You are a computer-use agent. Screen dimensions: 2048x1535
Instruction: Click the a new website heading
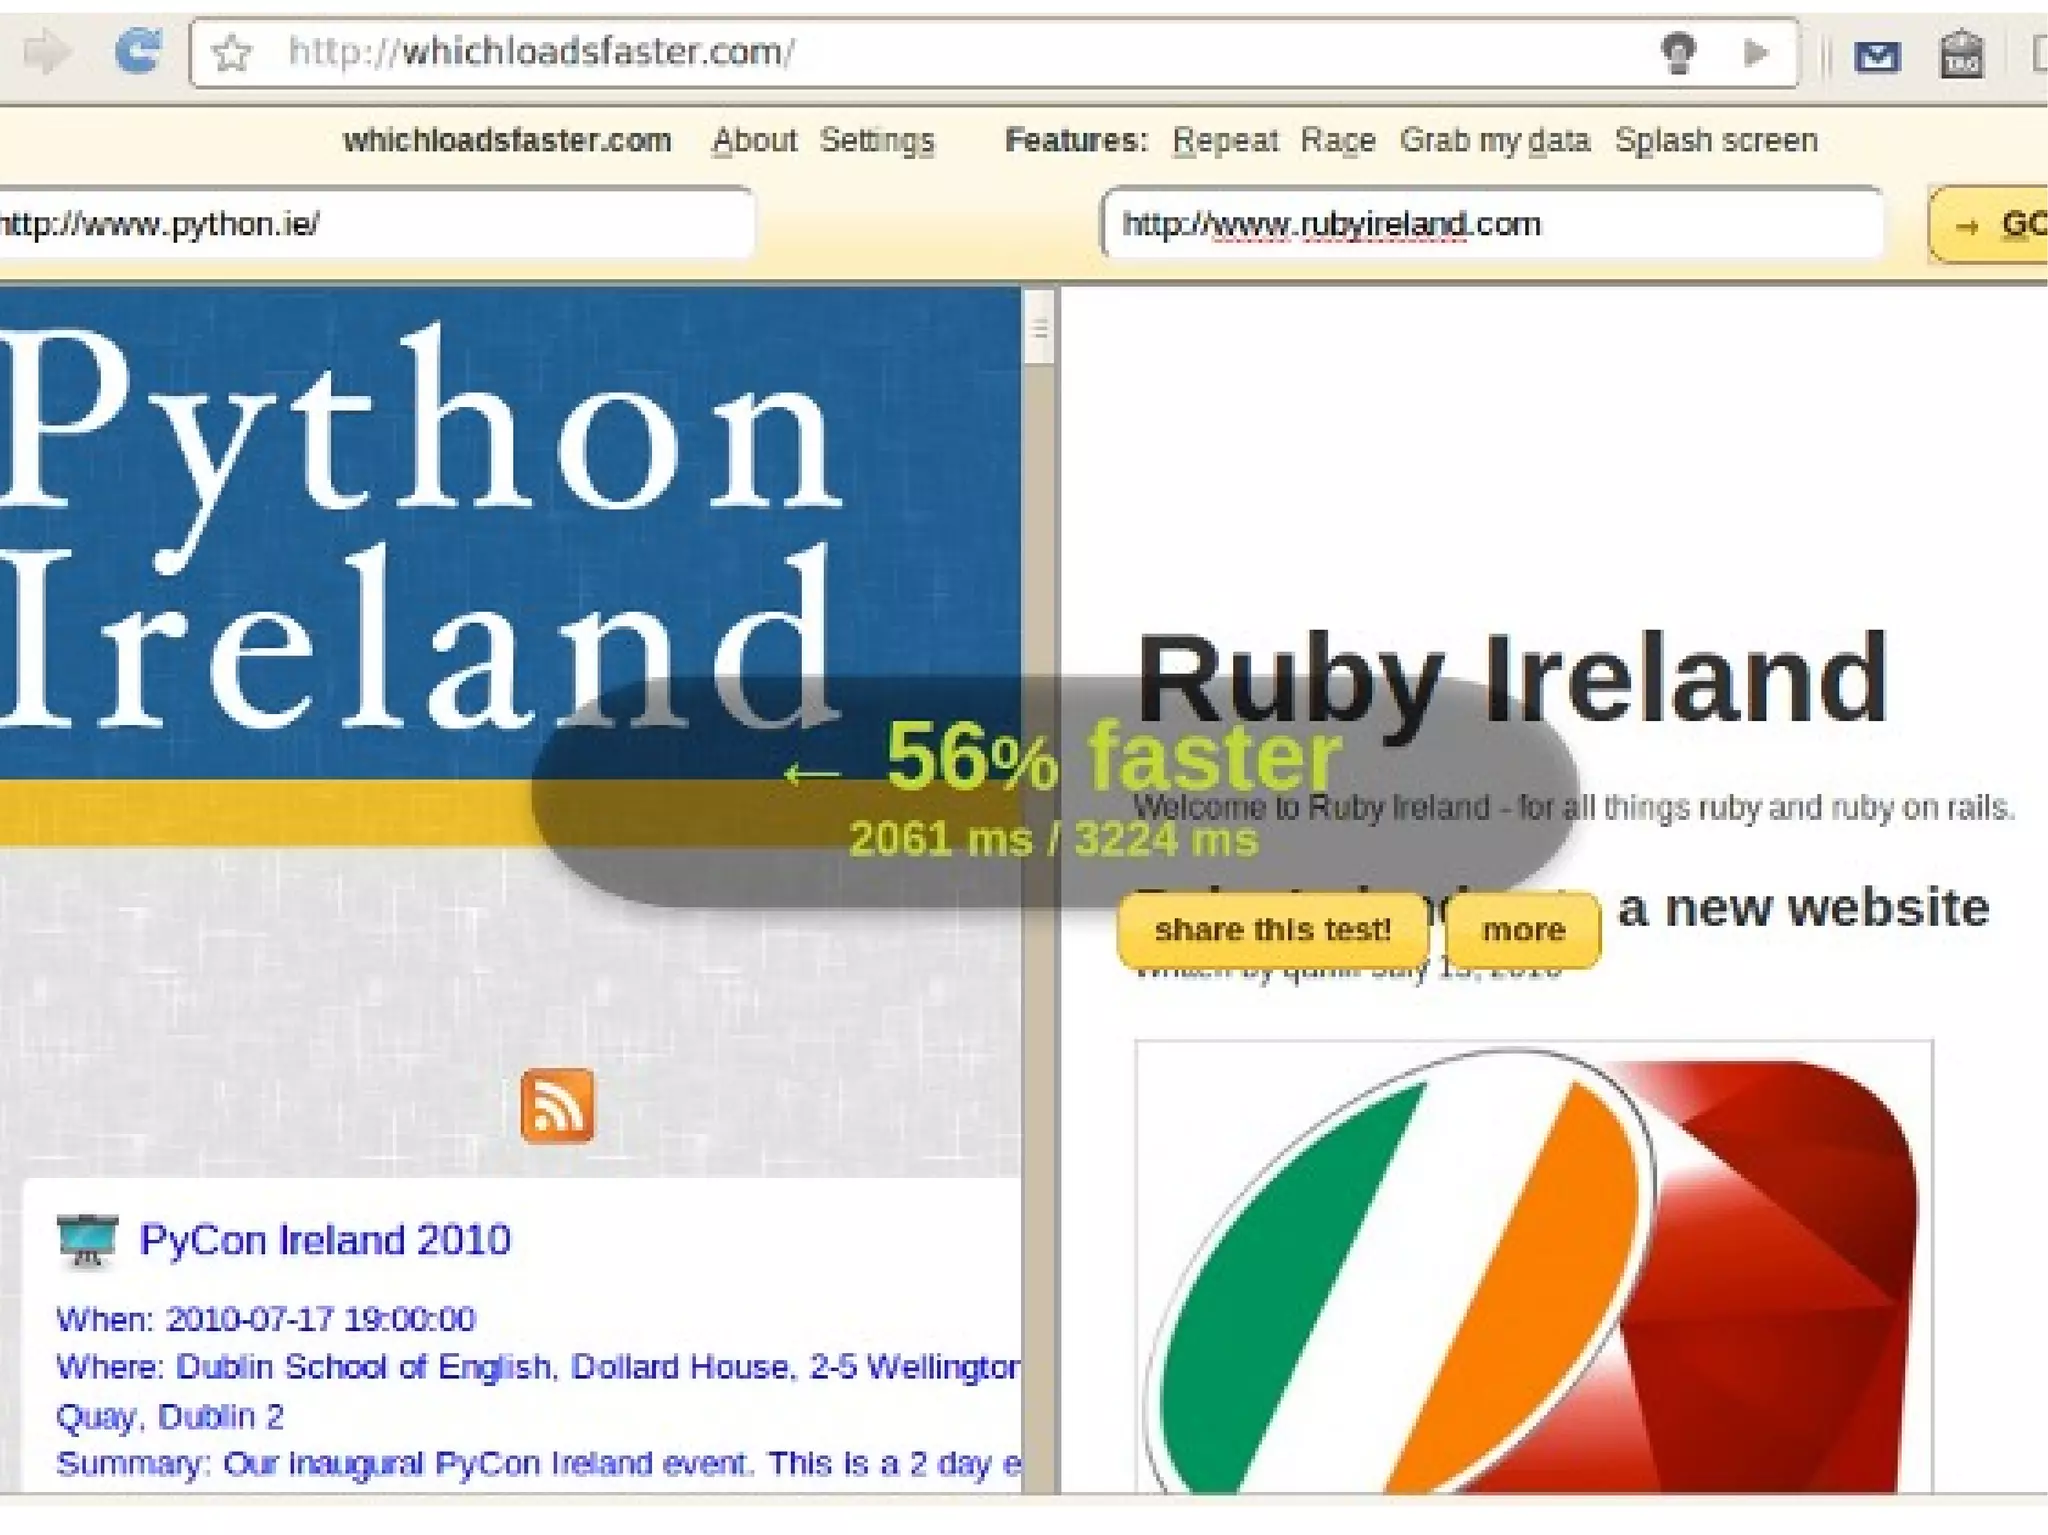coord(1804,908)
